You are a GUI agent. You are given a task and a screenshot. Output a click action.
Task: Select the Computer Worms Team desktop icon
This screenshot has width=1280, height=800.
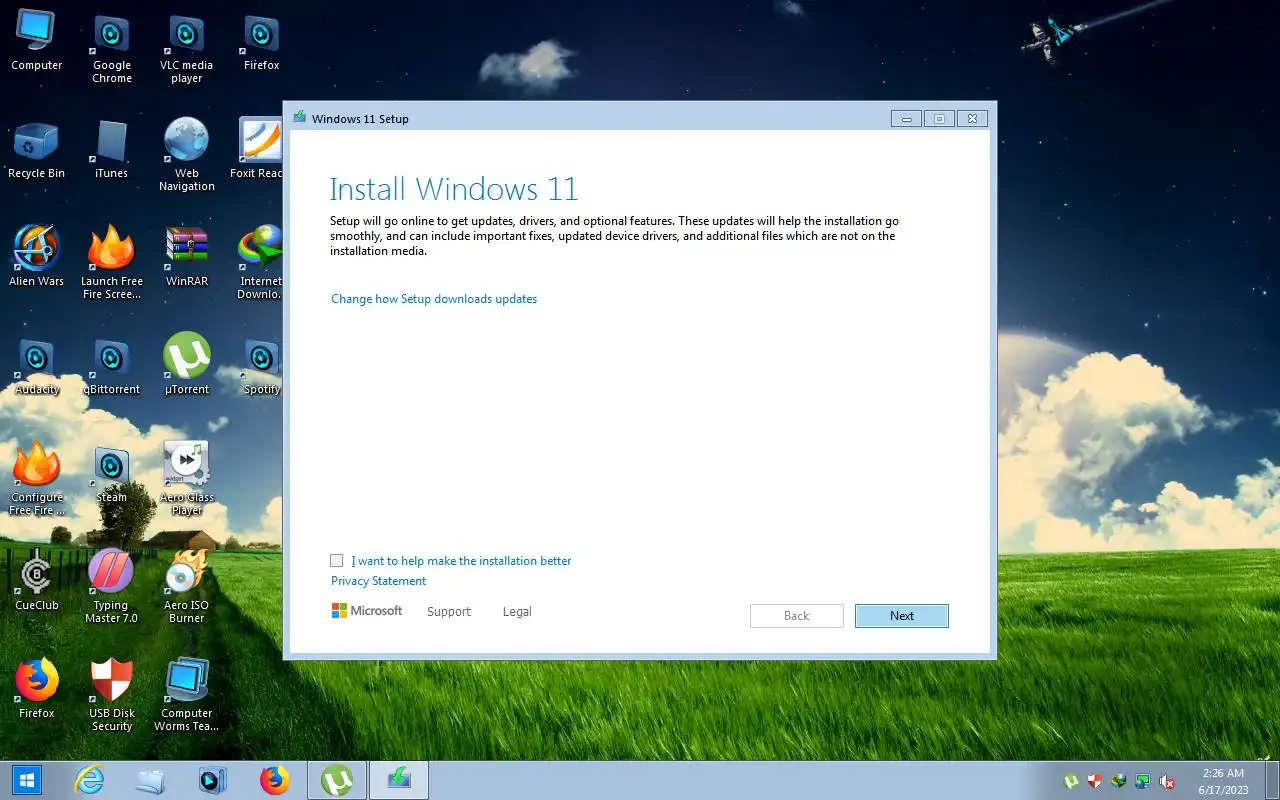click(186, 694)
